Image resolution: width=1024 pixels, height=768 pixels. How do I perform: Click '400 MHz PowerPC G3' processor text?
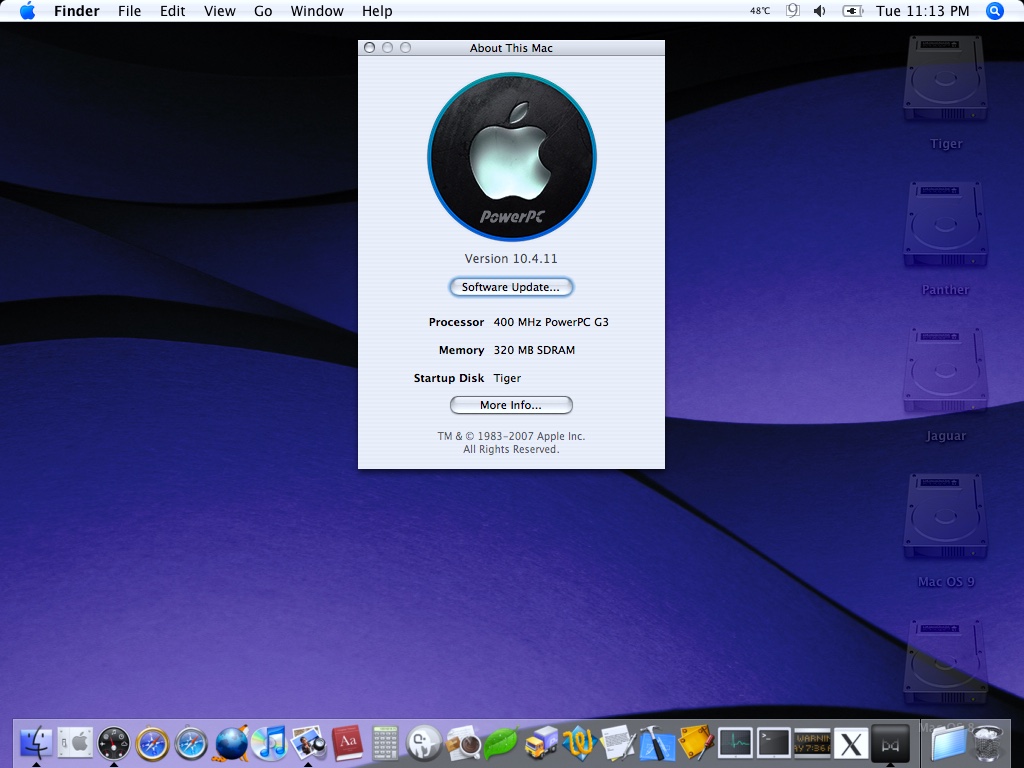click(x=551, y=322)
